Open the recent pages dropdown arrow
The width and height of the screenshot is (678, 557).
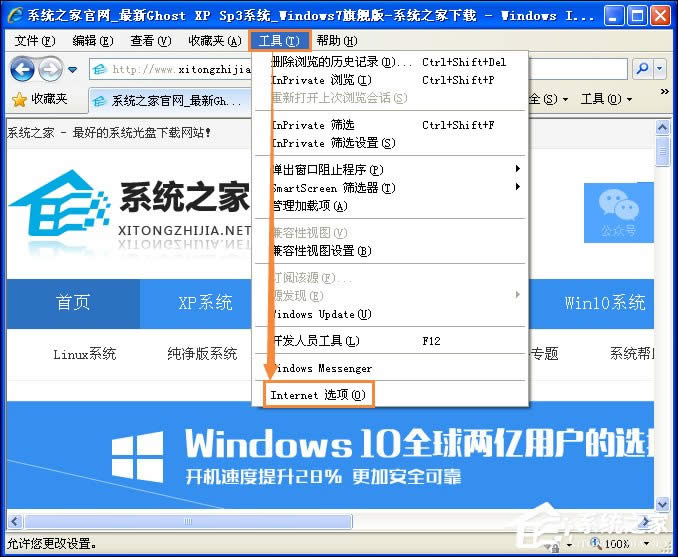(x=74, y=69)
